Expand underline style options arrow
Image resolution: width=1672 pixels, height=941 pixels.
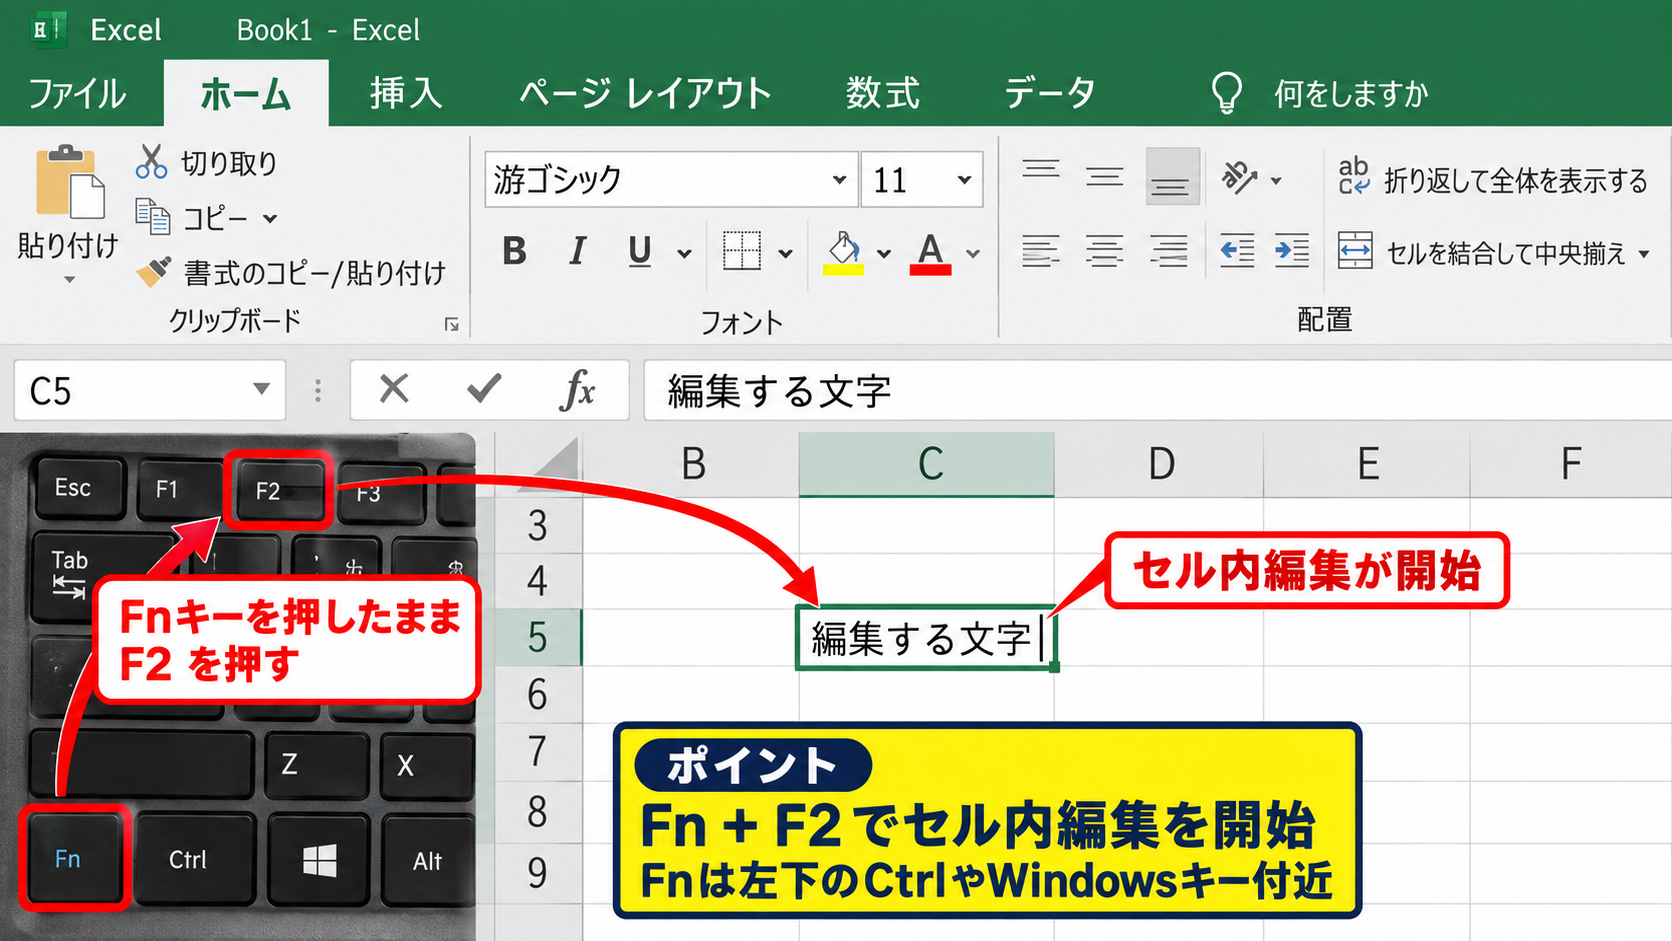684,254
